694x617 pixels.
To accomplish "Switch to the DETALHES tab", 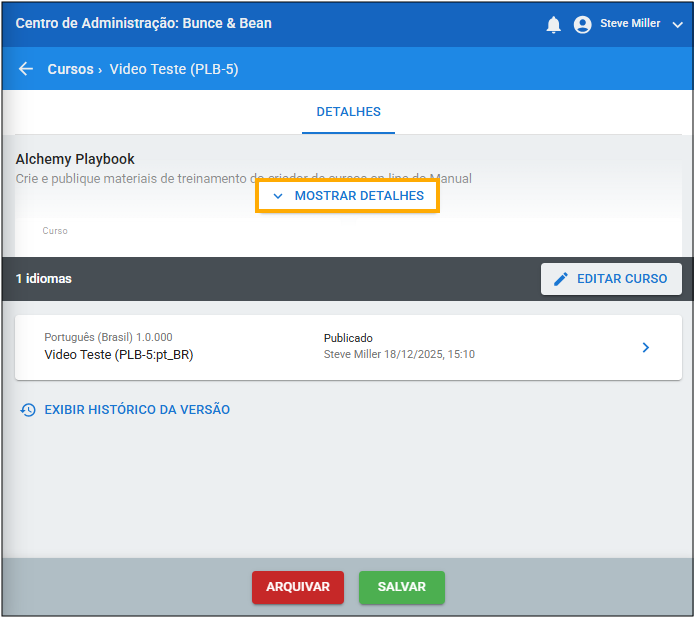I will point(348,112).
